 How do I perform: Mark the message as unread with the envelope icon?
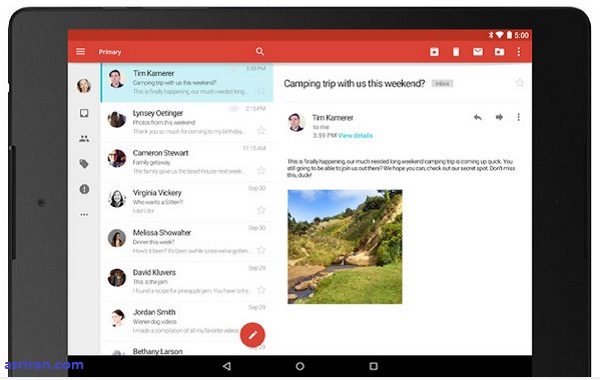click(478, 52)
